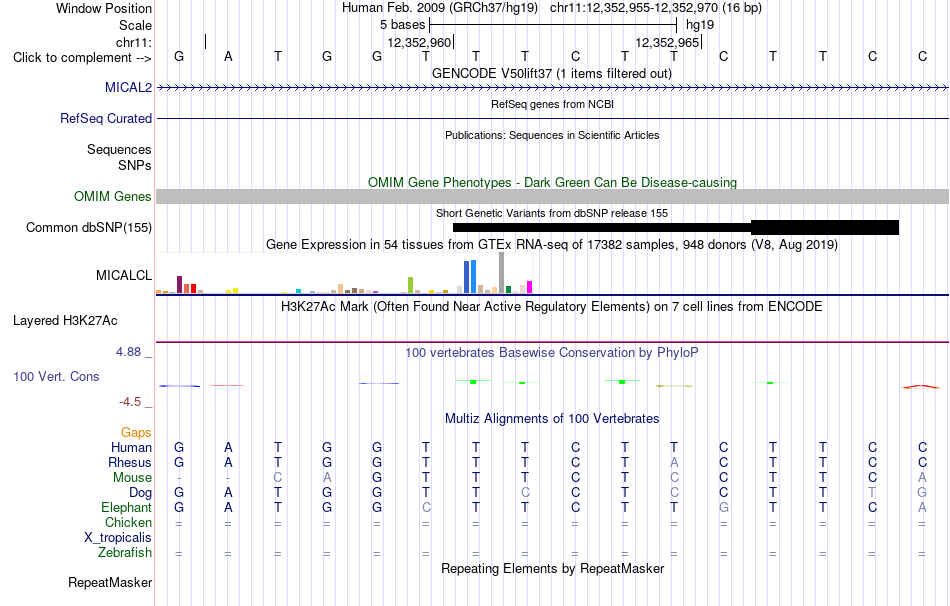The width and height of the screenshot is (950, 606).
Task: Click the Chicken species row label
Action: (128, 523)
